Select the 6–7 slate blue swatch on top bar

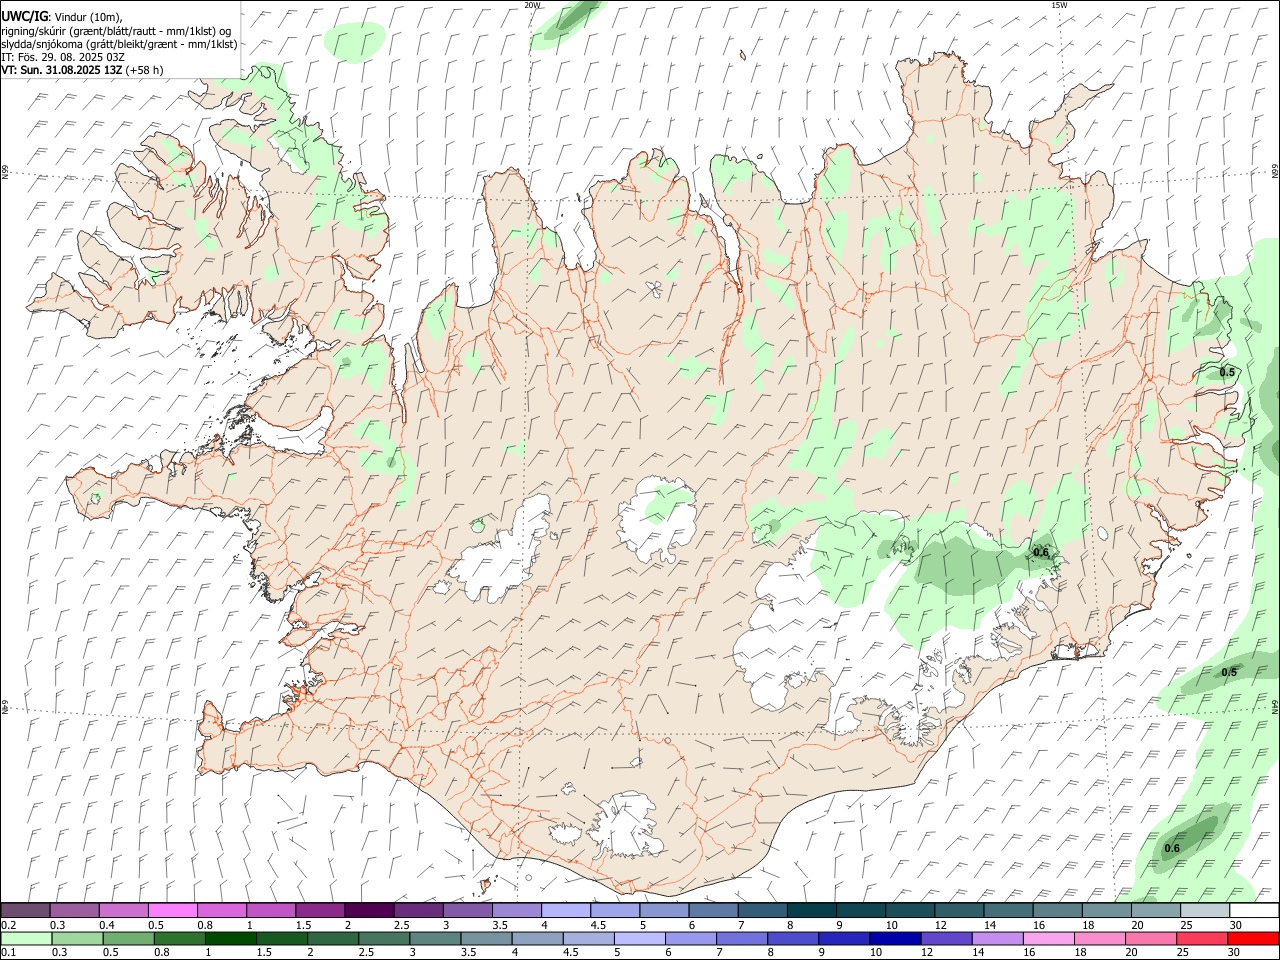click(x=713, y=911)
